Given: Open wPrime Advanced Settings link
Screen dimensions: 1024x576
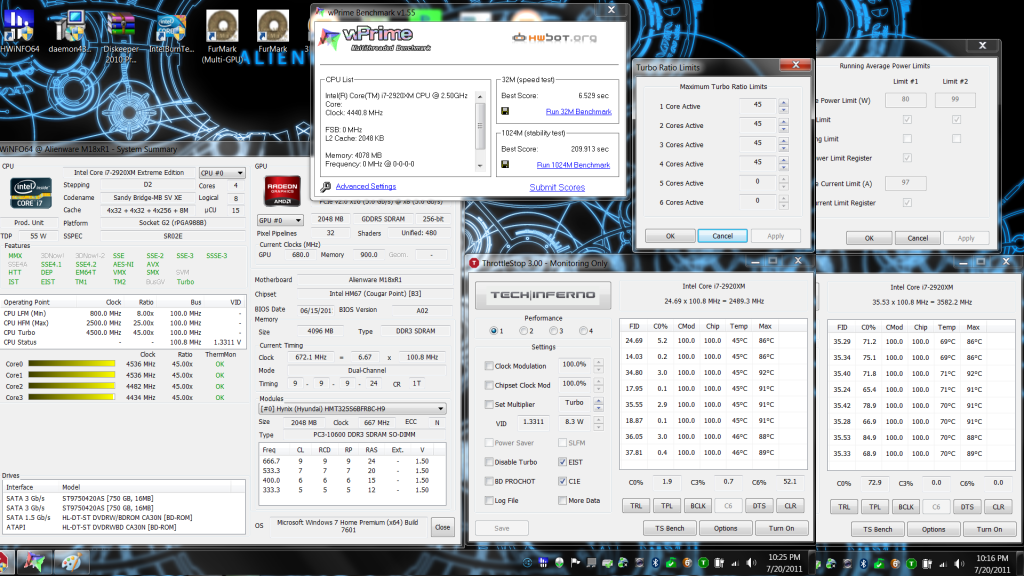Looking at the screenshot, I should 366,187.
